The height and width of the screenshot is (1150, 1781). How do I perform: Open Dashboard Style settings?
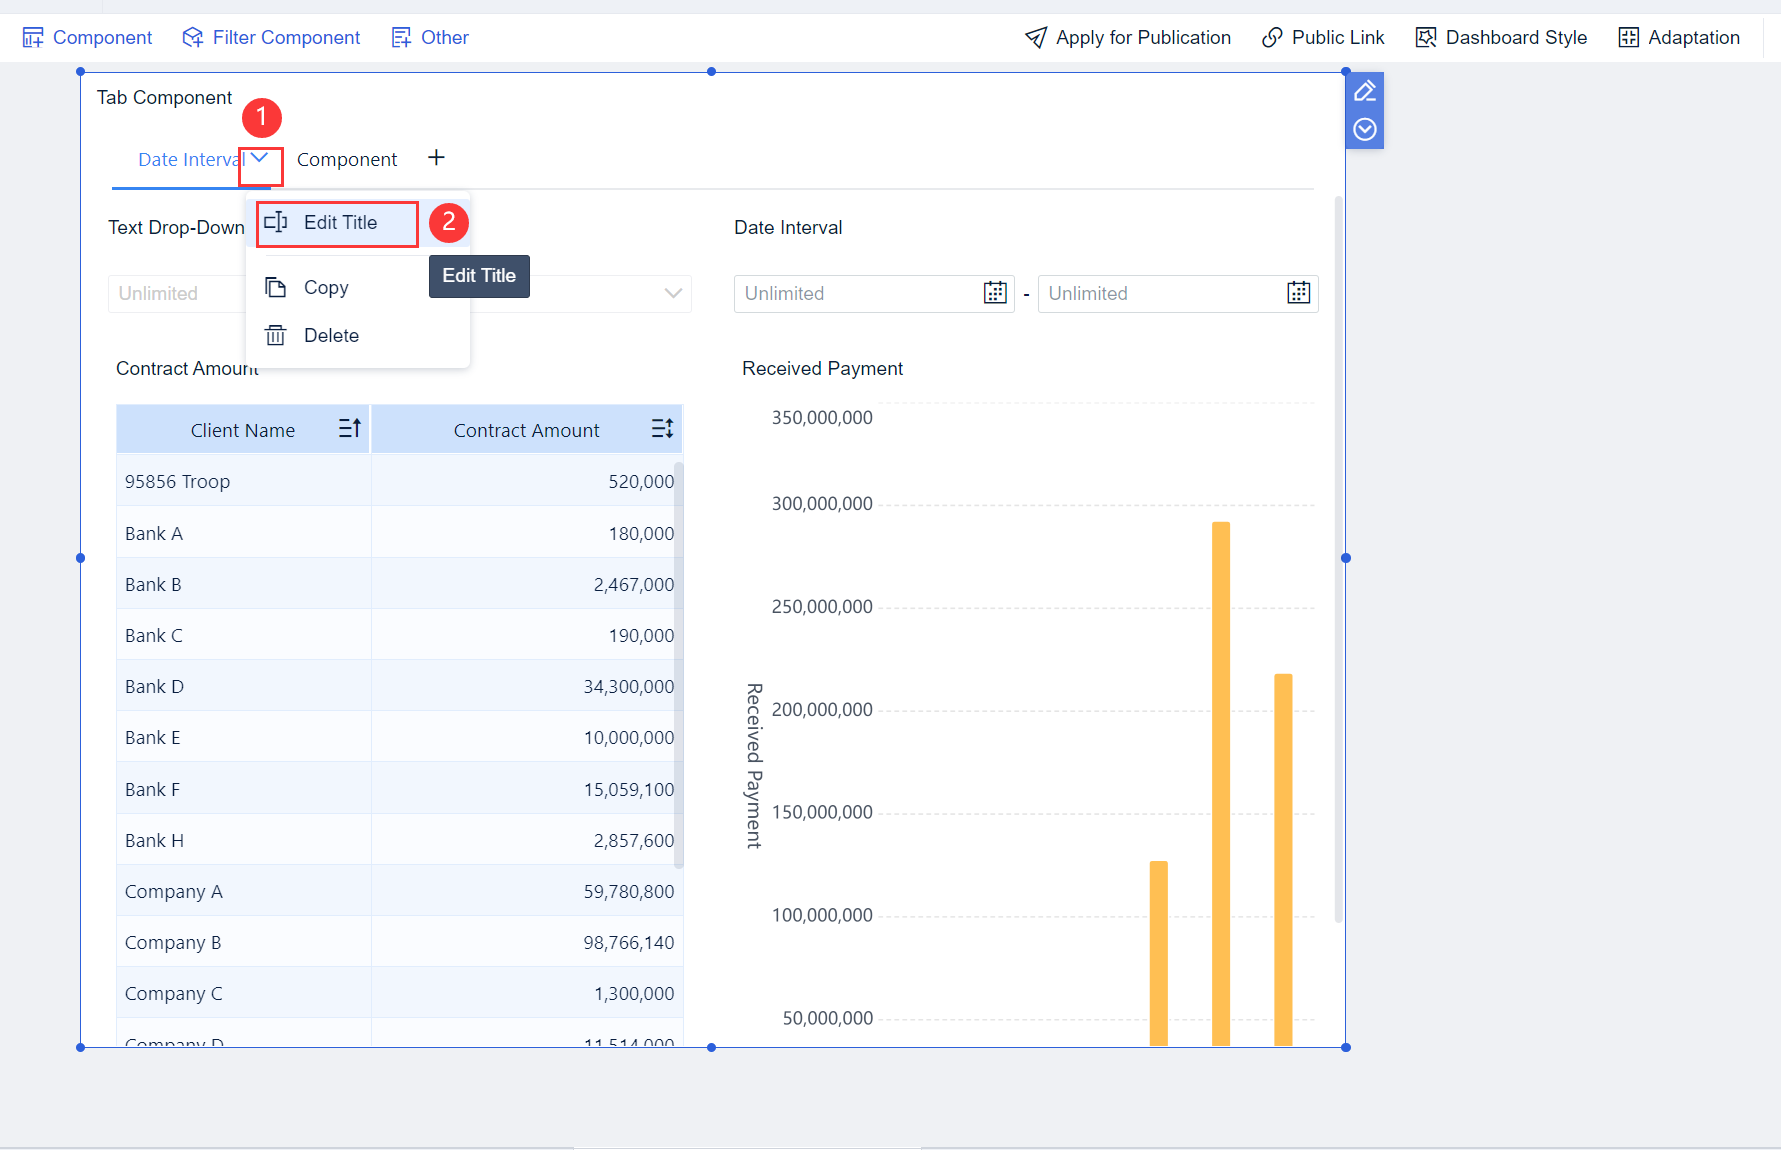(x=1425, y=37)
